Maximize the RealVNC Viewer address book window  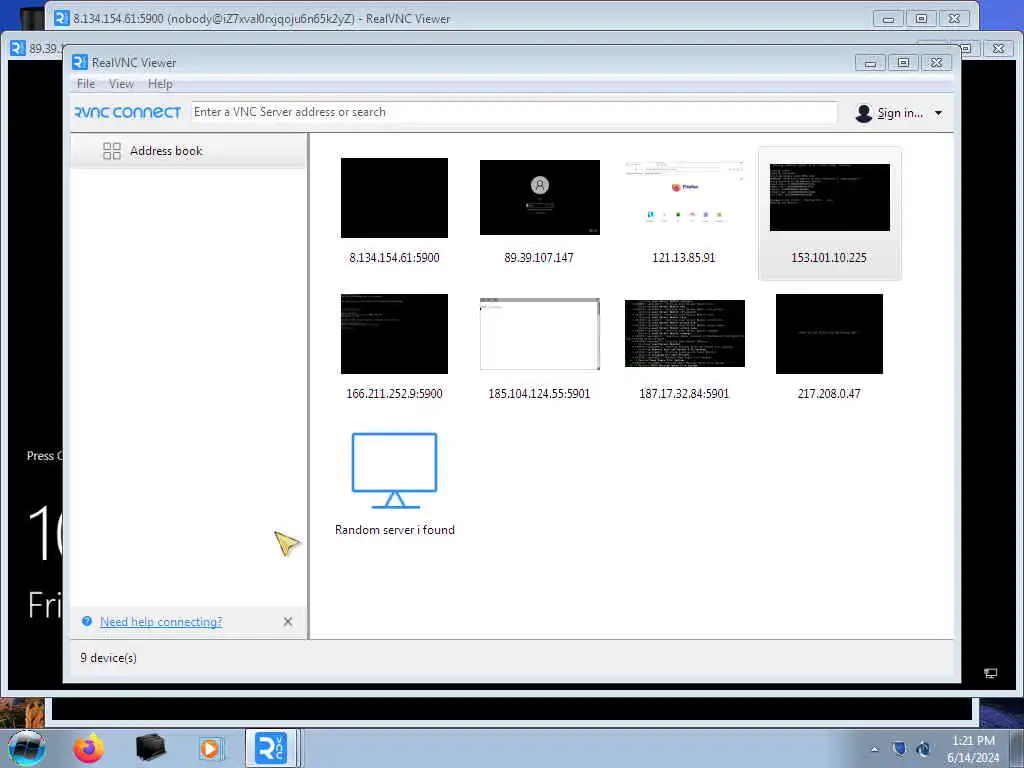pos(903,63)
